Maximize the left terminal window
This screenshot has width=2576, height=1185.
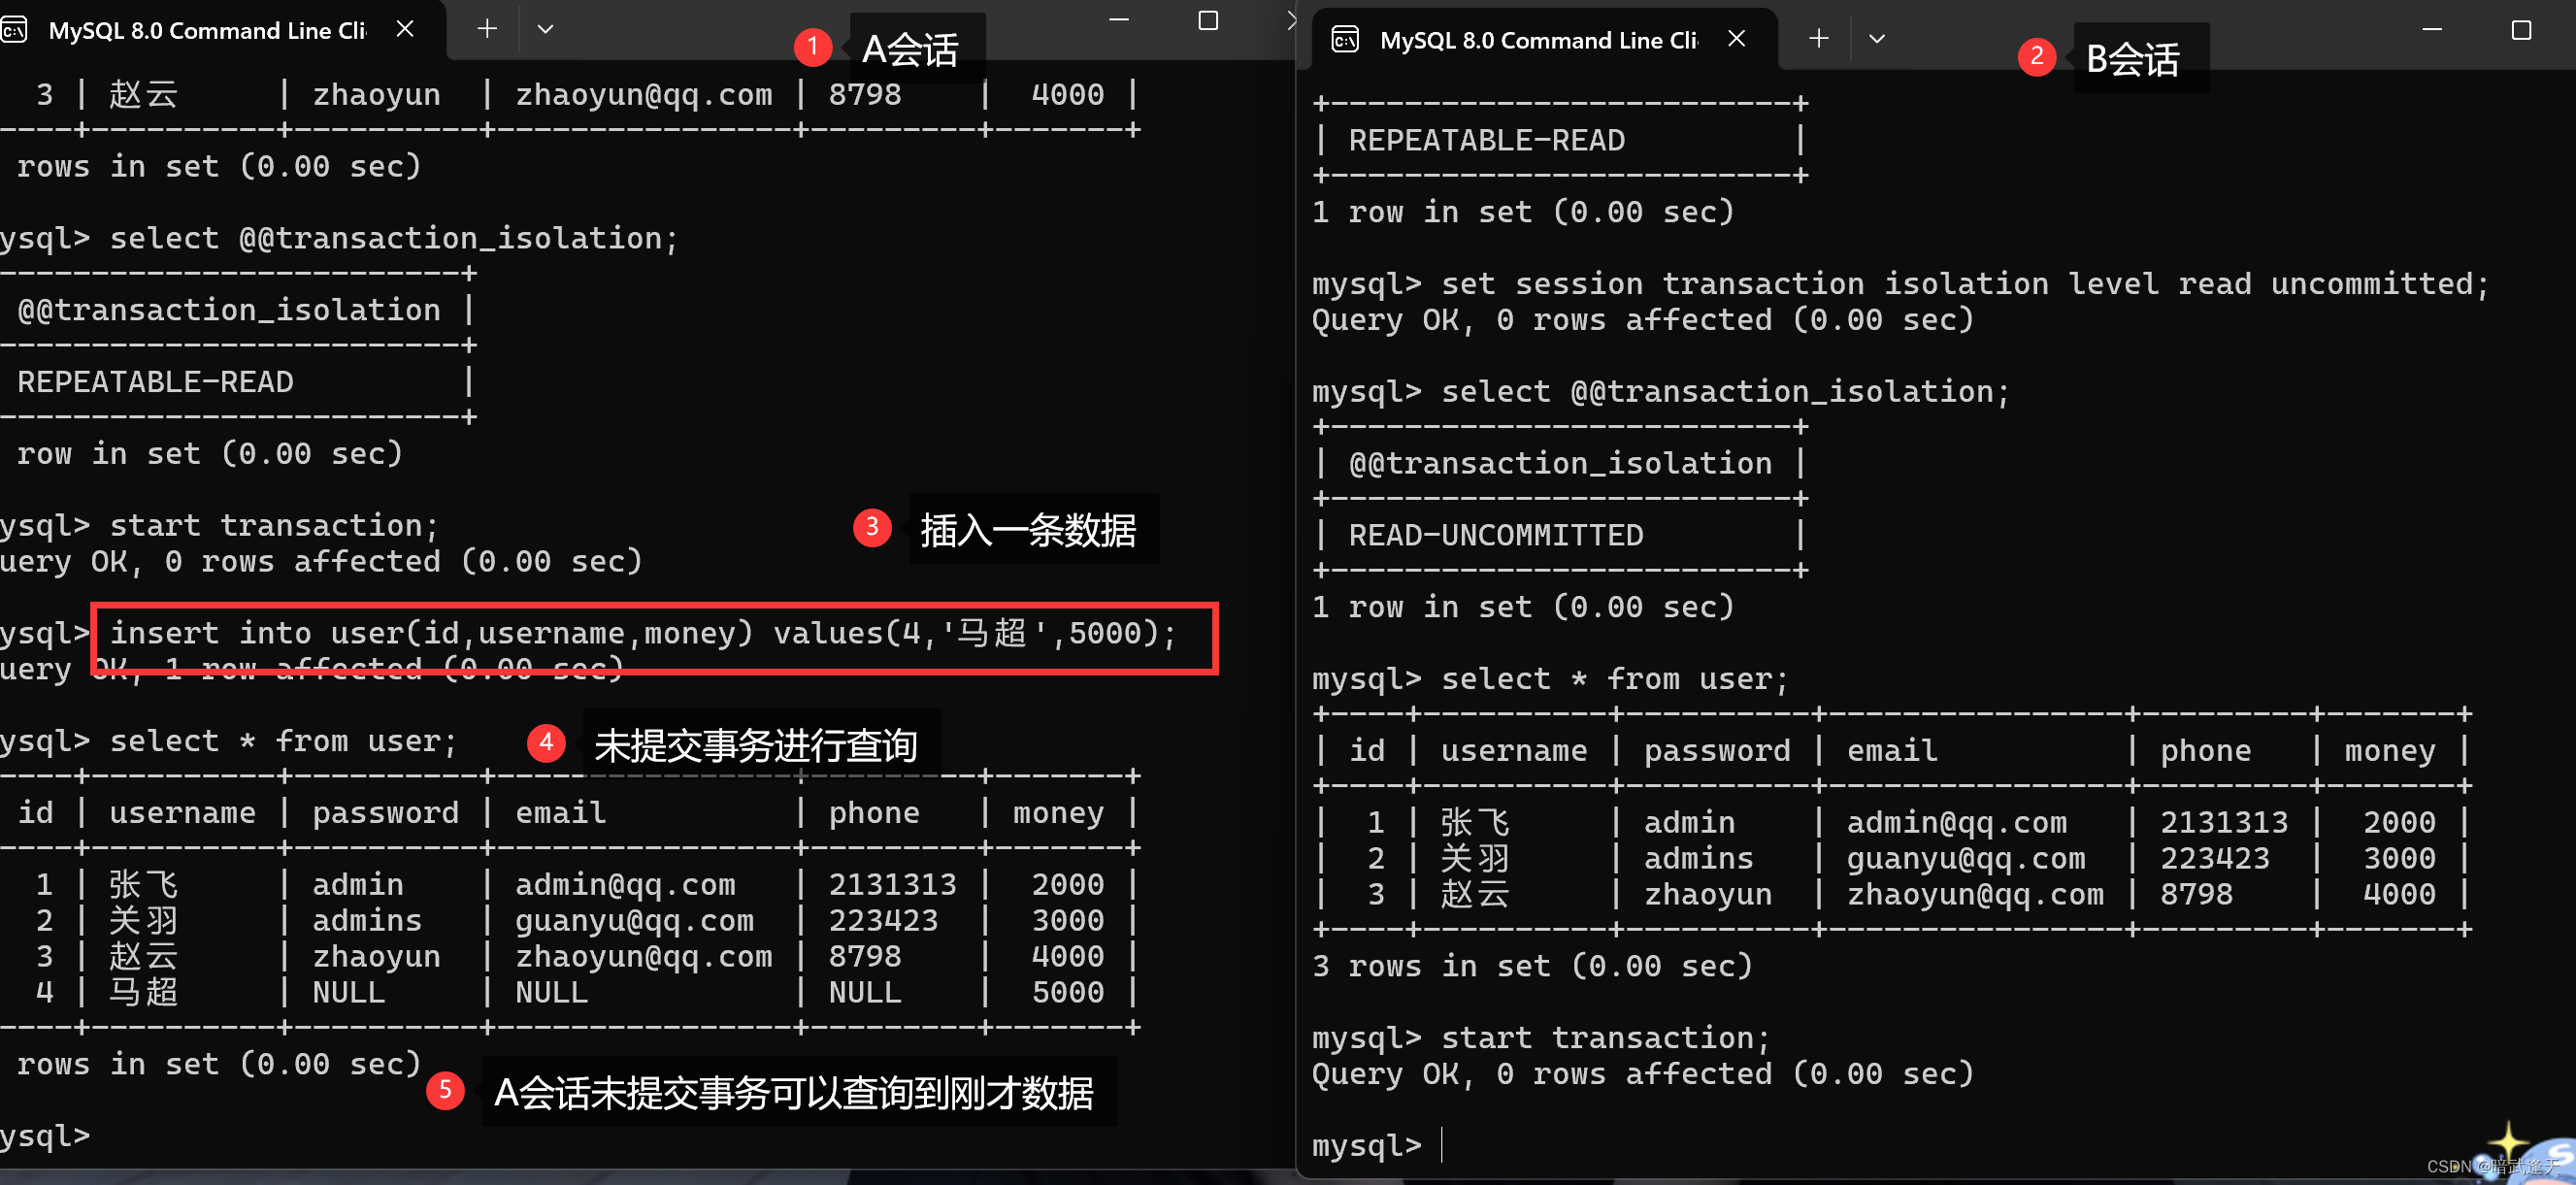[1208, 21]
